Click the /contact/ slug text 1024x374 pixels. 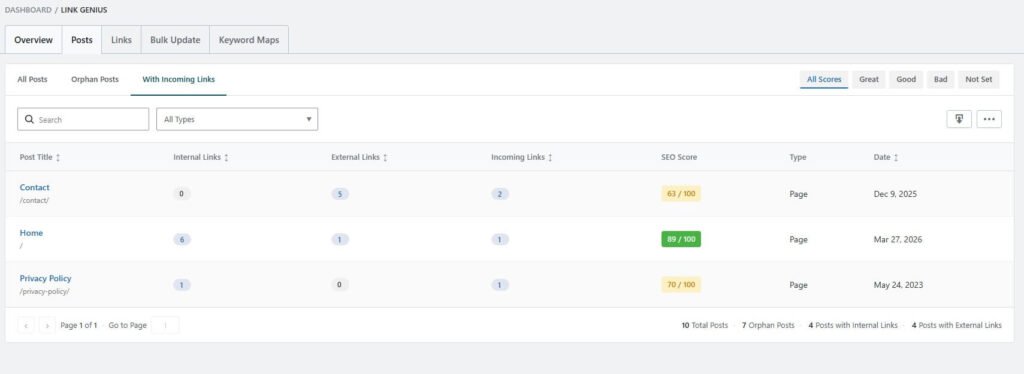click(x=35, y=200)
